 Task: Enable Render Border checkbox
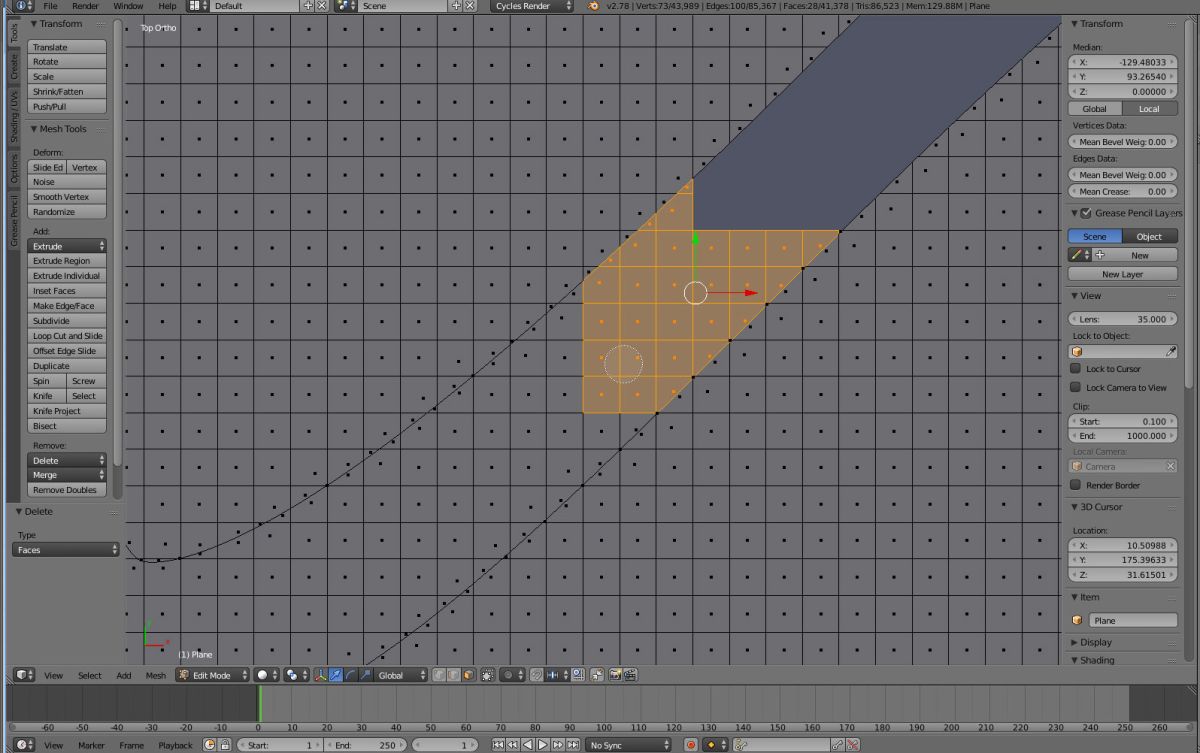pyautogui.click(x=1076, y=485)
